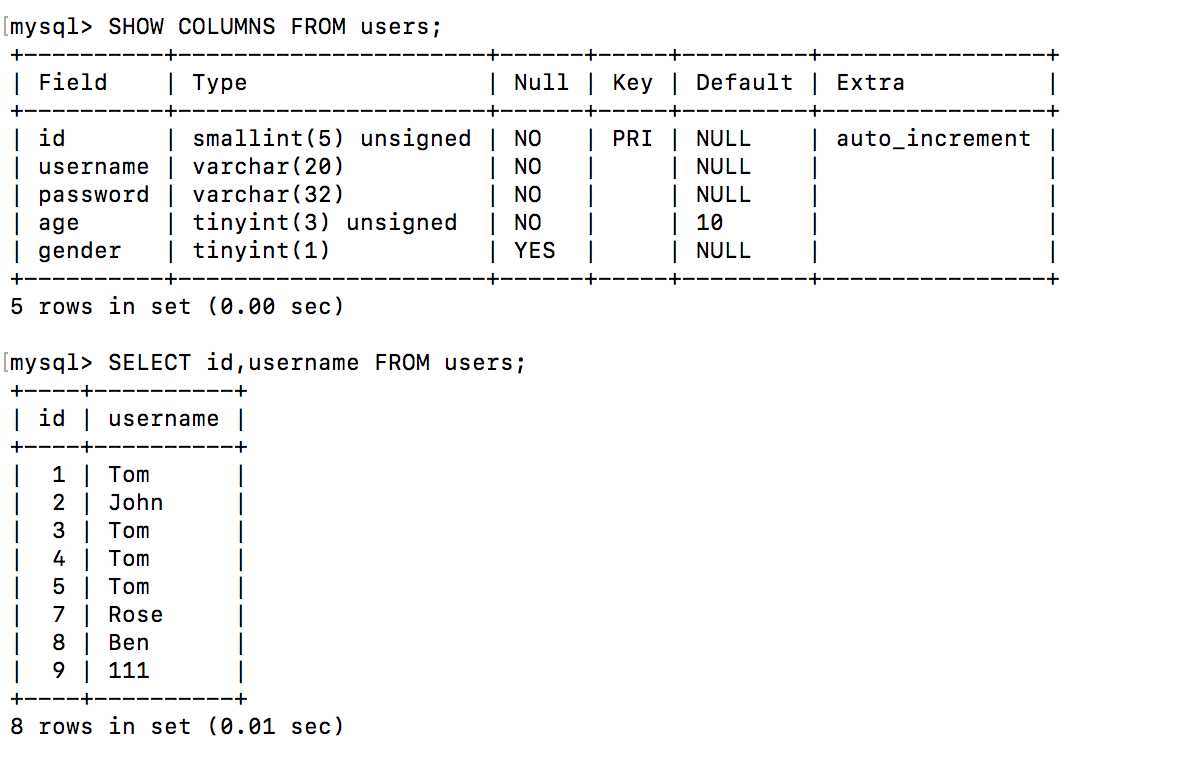The width and height of the screenshot is (1184, 766).
Task: Click the age default value 10
Action: coord(709,223)
